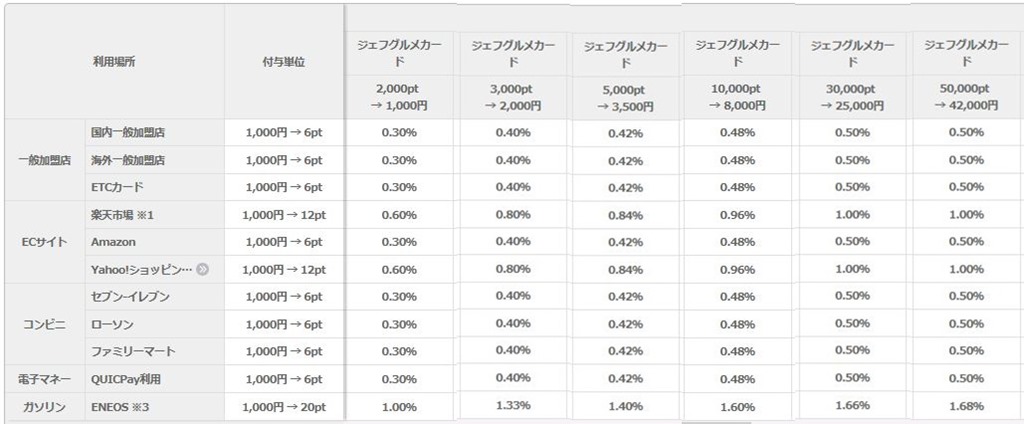This screenshot has width=1024, height=424.
Task: Click the 50,000pt → 42,000円 header cell
Action: (967, 97)
